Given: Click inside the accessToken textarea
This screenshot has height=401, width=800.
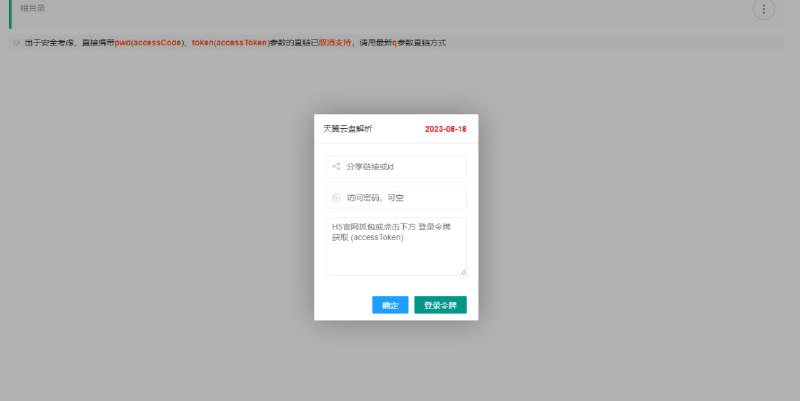Looking at the screenshot, I should tap(395, 248).
